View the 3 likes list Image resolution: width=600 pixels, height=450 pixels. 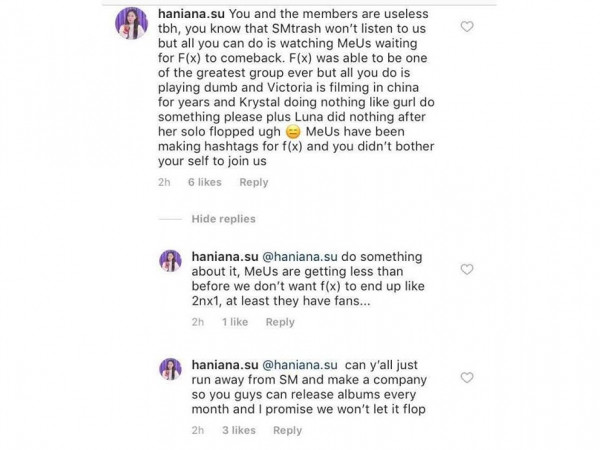(x=237, y=430)
